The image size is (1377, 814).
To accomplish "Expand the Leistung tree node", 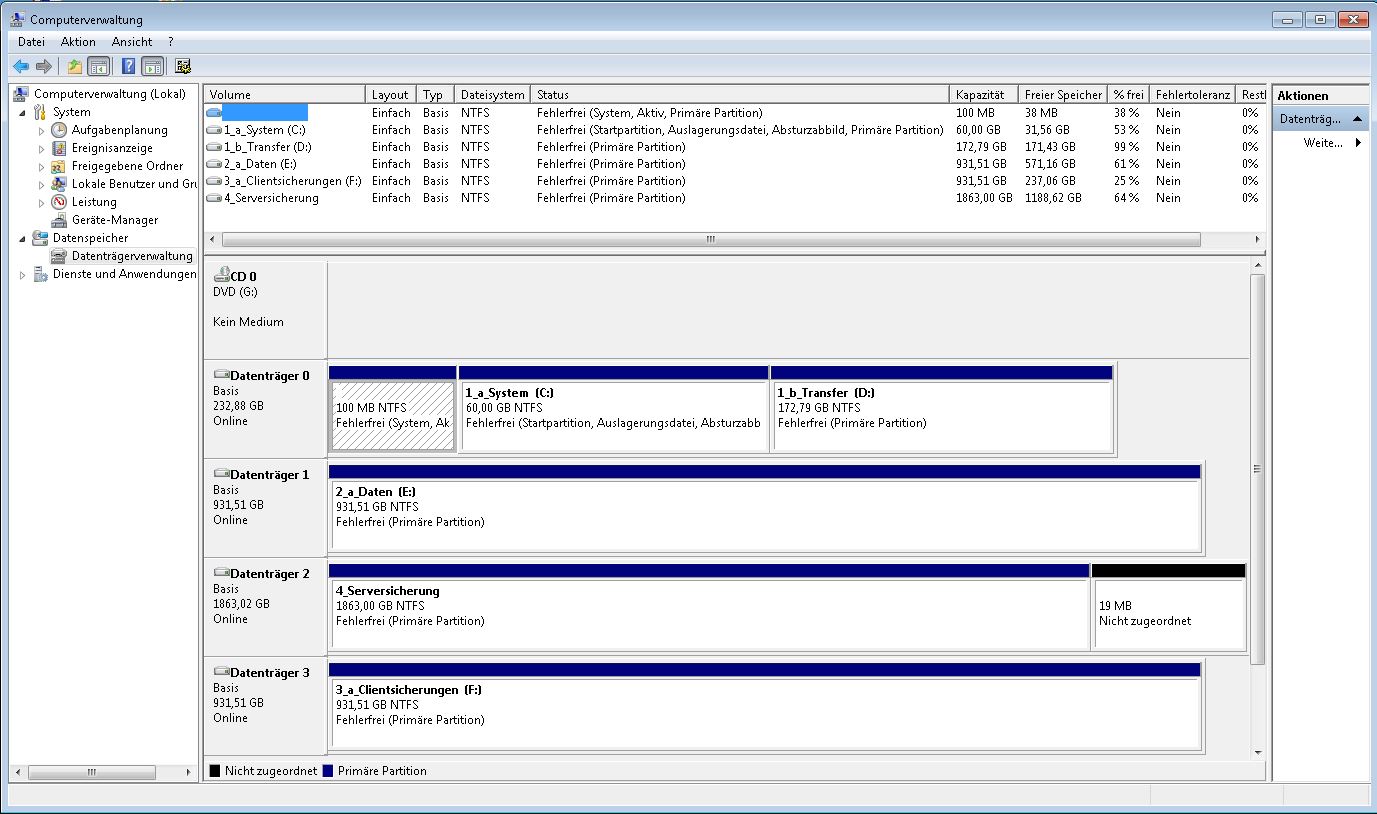I will (x=42, y=203).
